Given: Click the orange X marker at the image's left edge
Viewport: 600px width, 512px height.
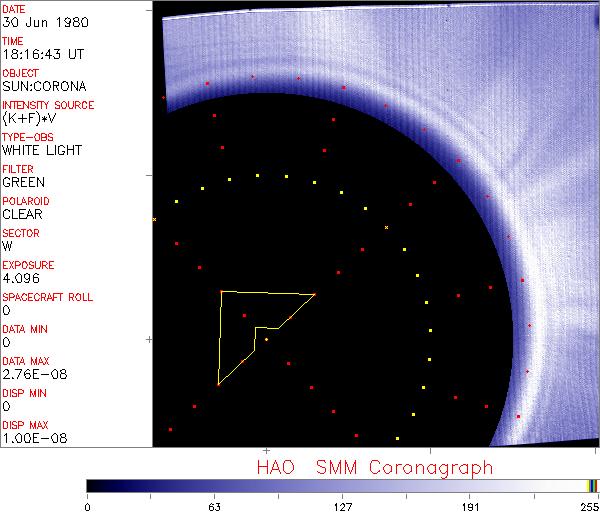Looking at the screenshot, I should (154, 219).
